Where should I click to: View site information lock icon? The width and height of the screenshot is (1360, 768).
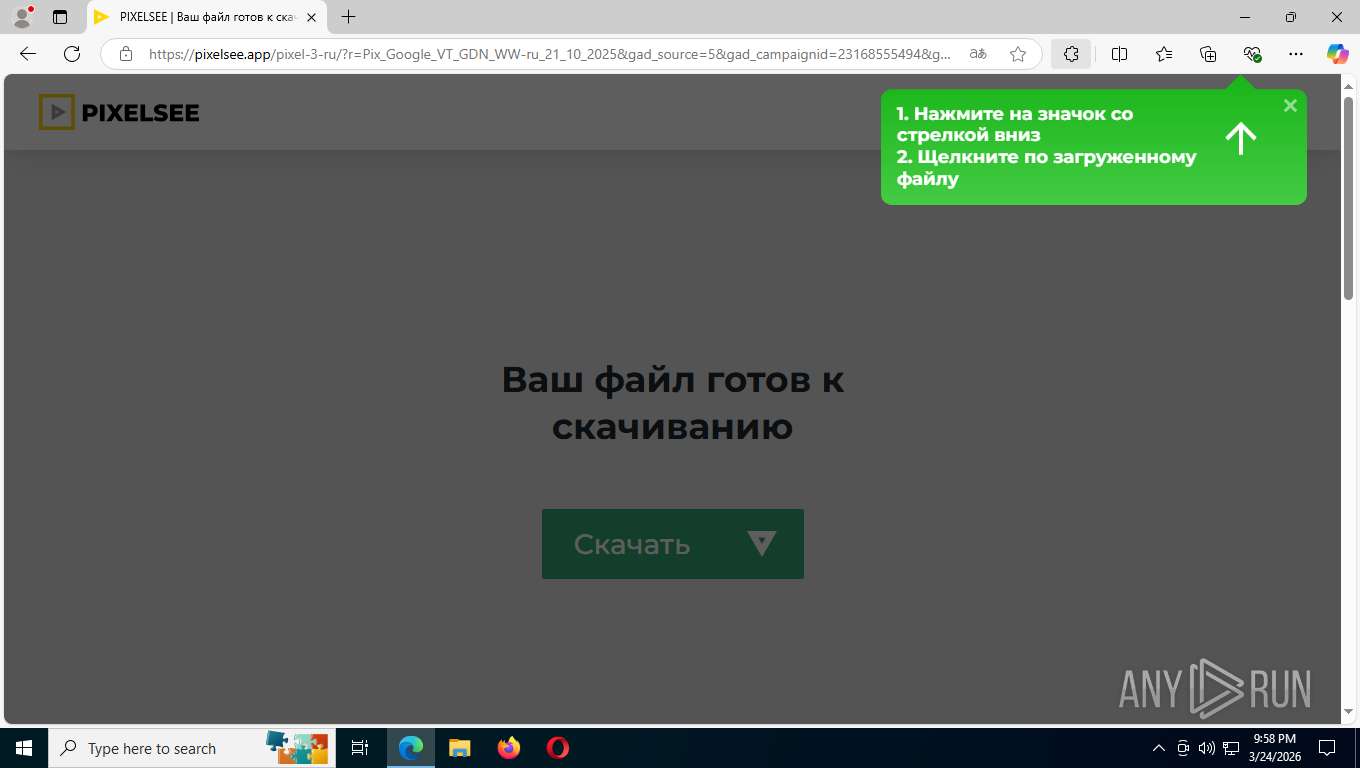pyautogui.click(x=125, y=54)
